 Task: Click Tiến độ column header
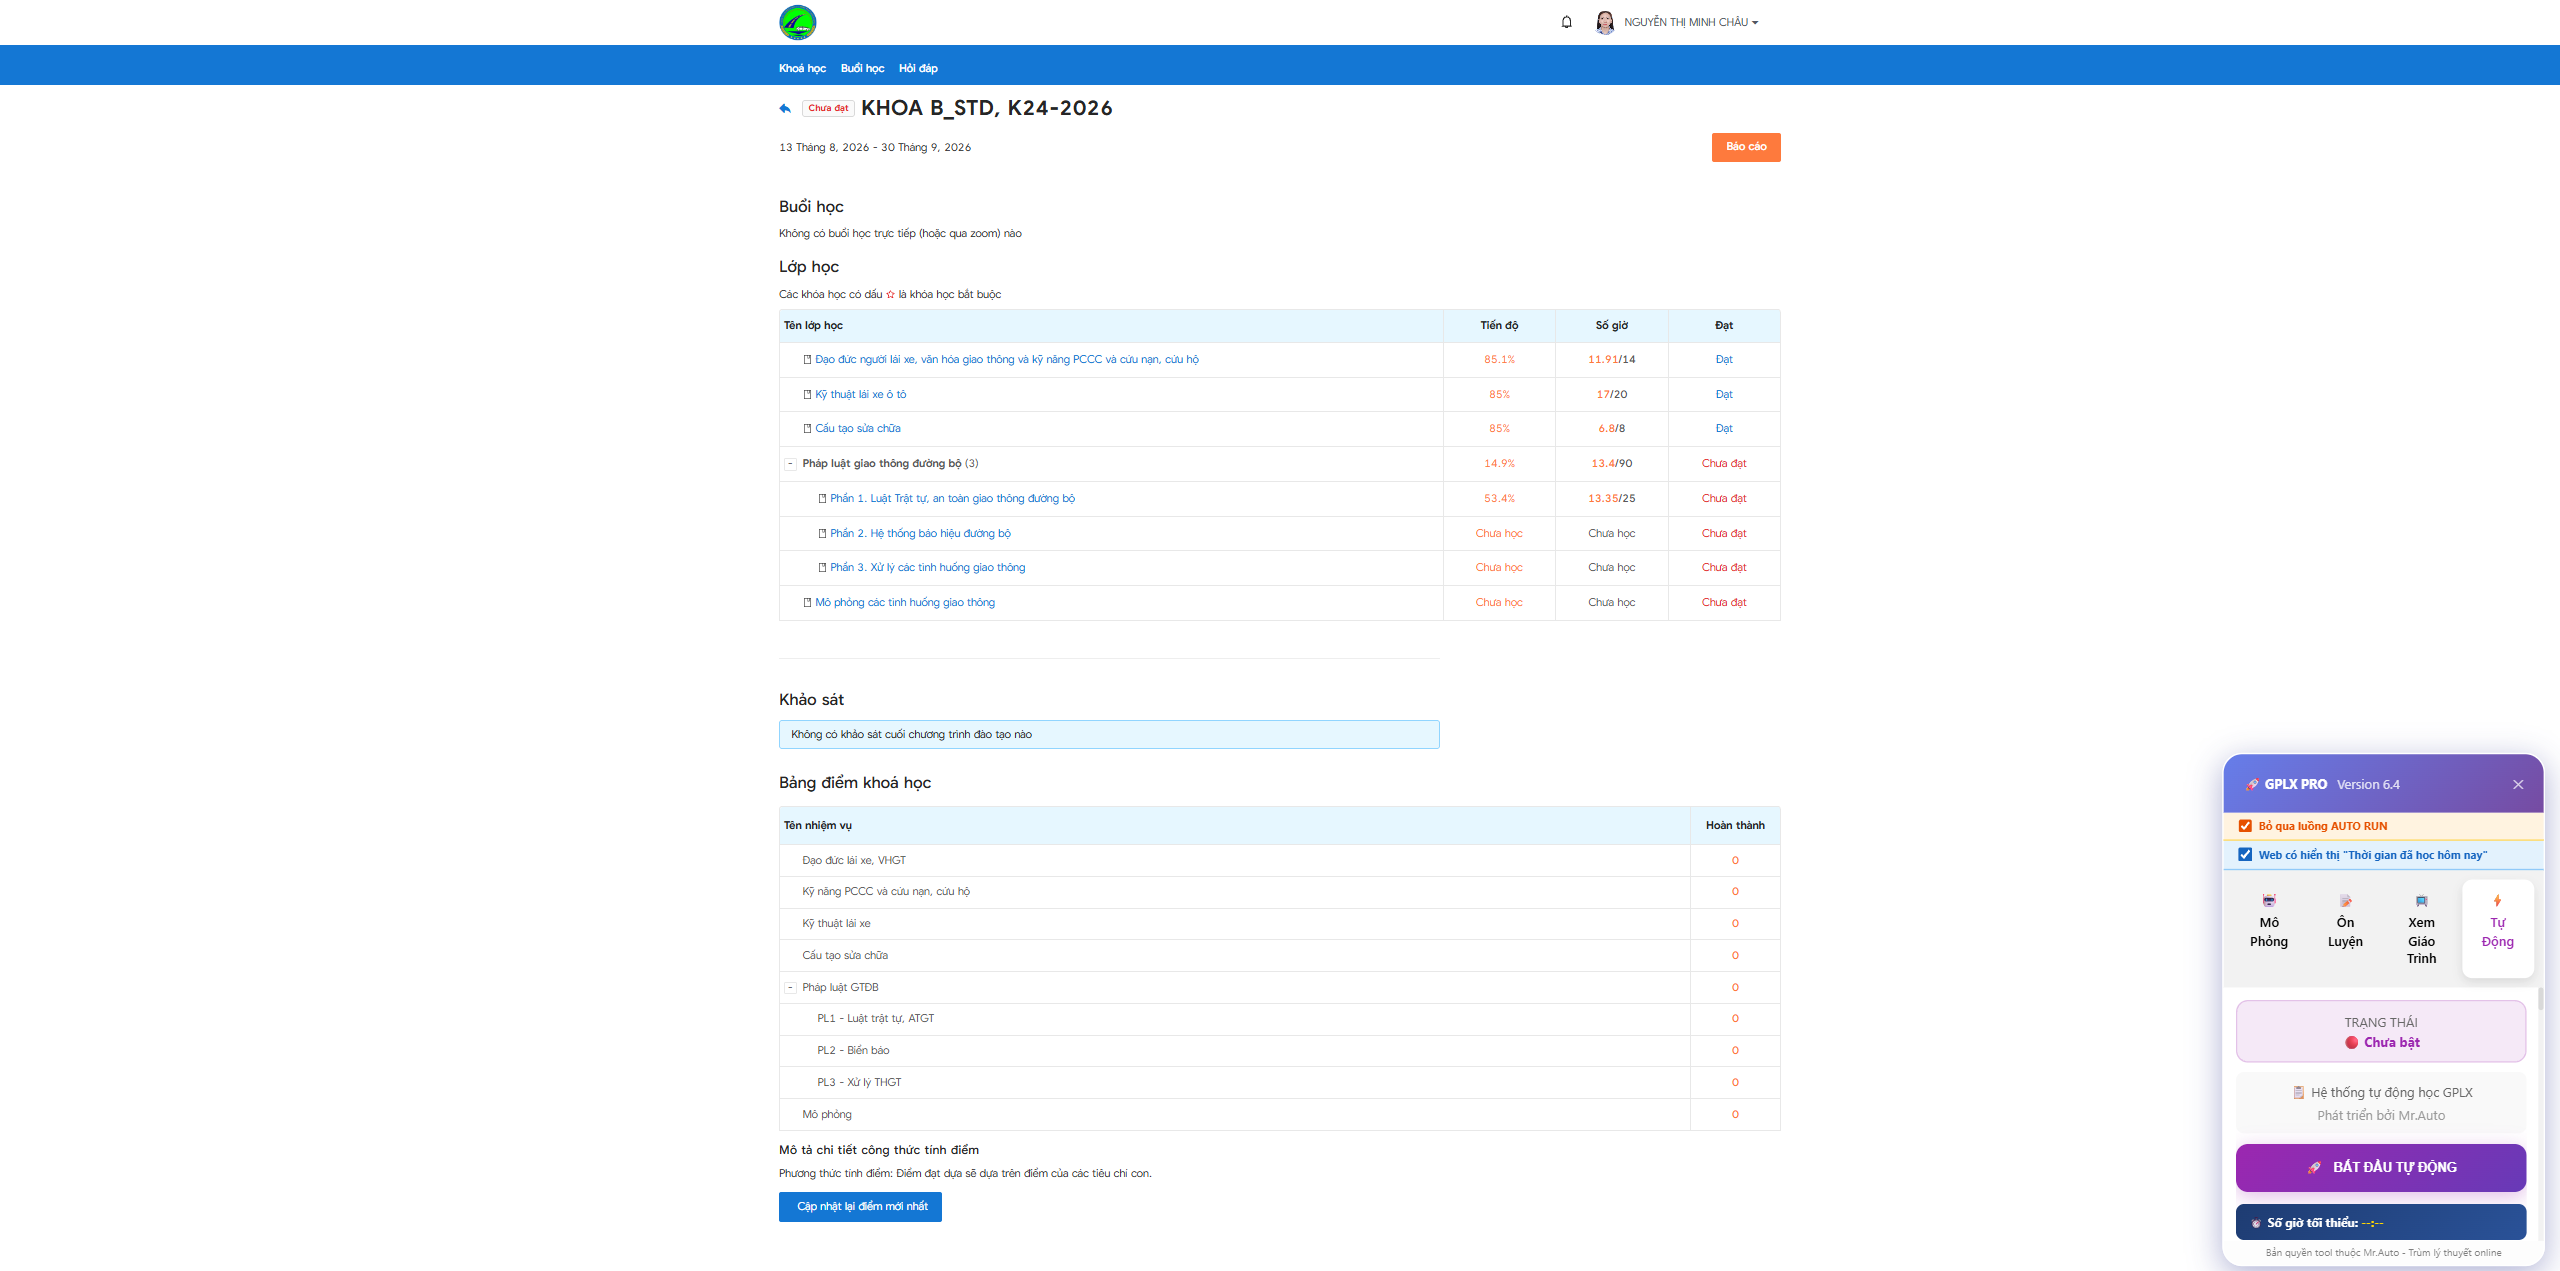tap(1499, 326)
